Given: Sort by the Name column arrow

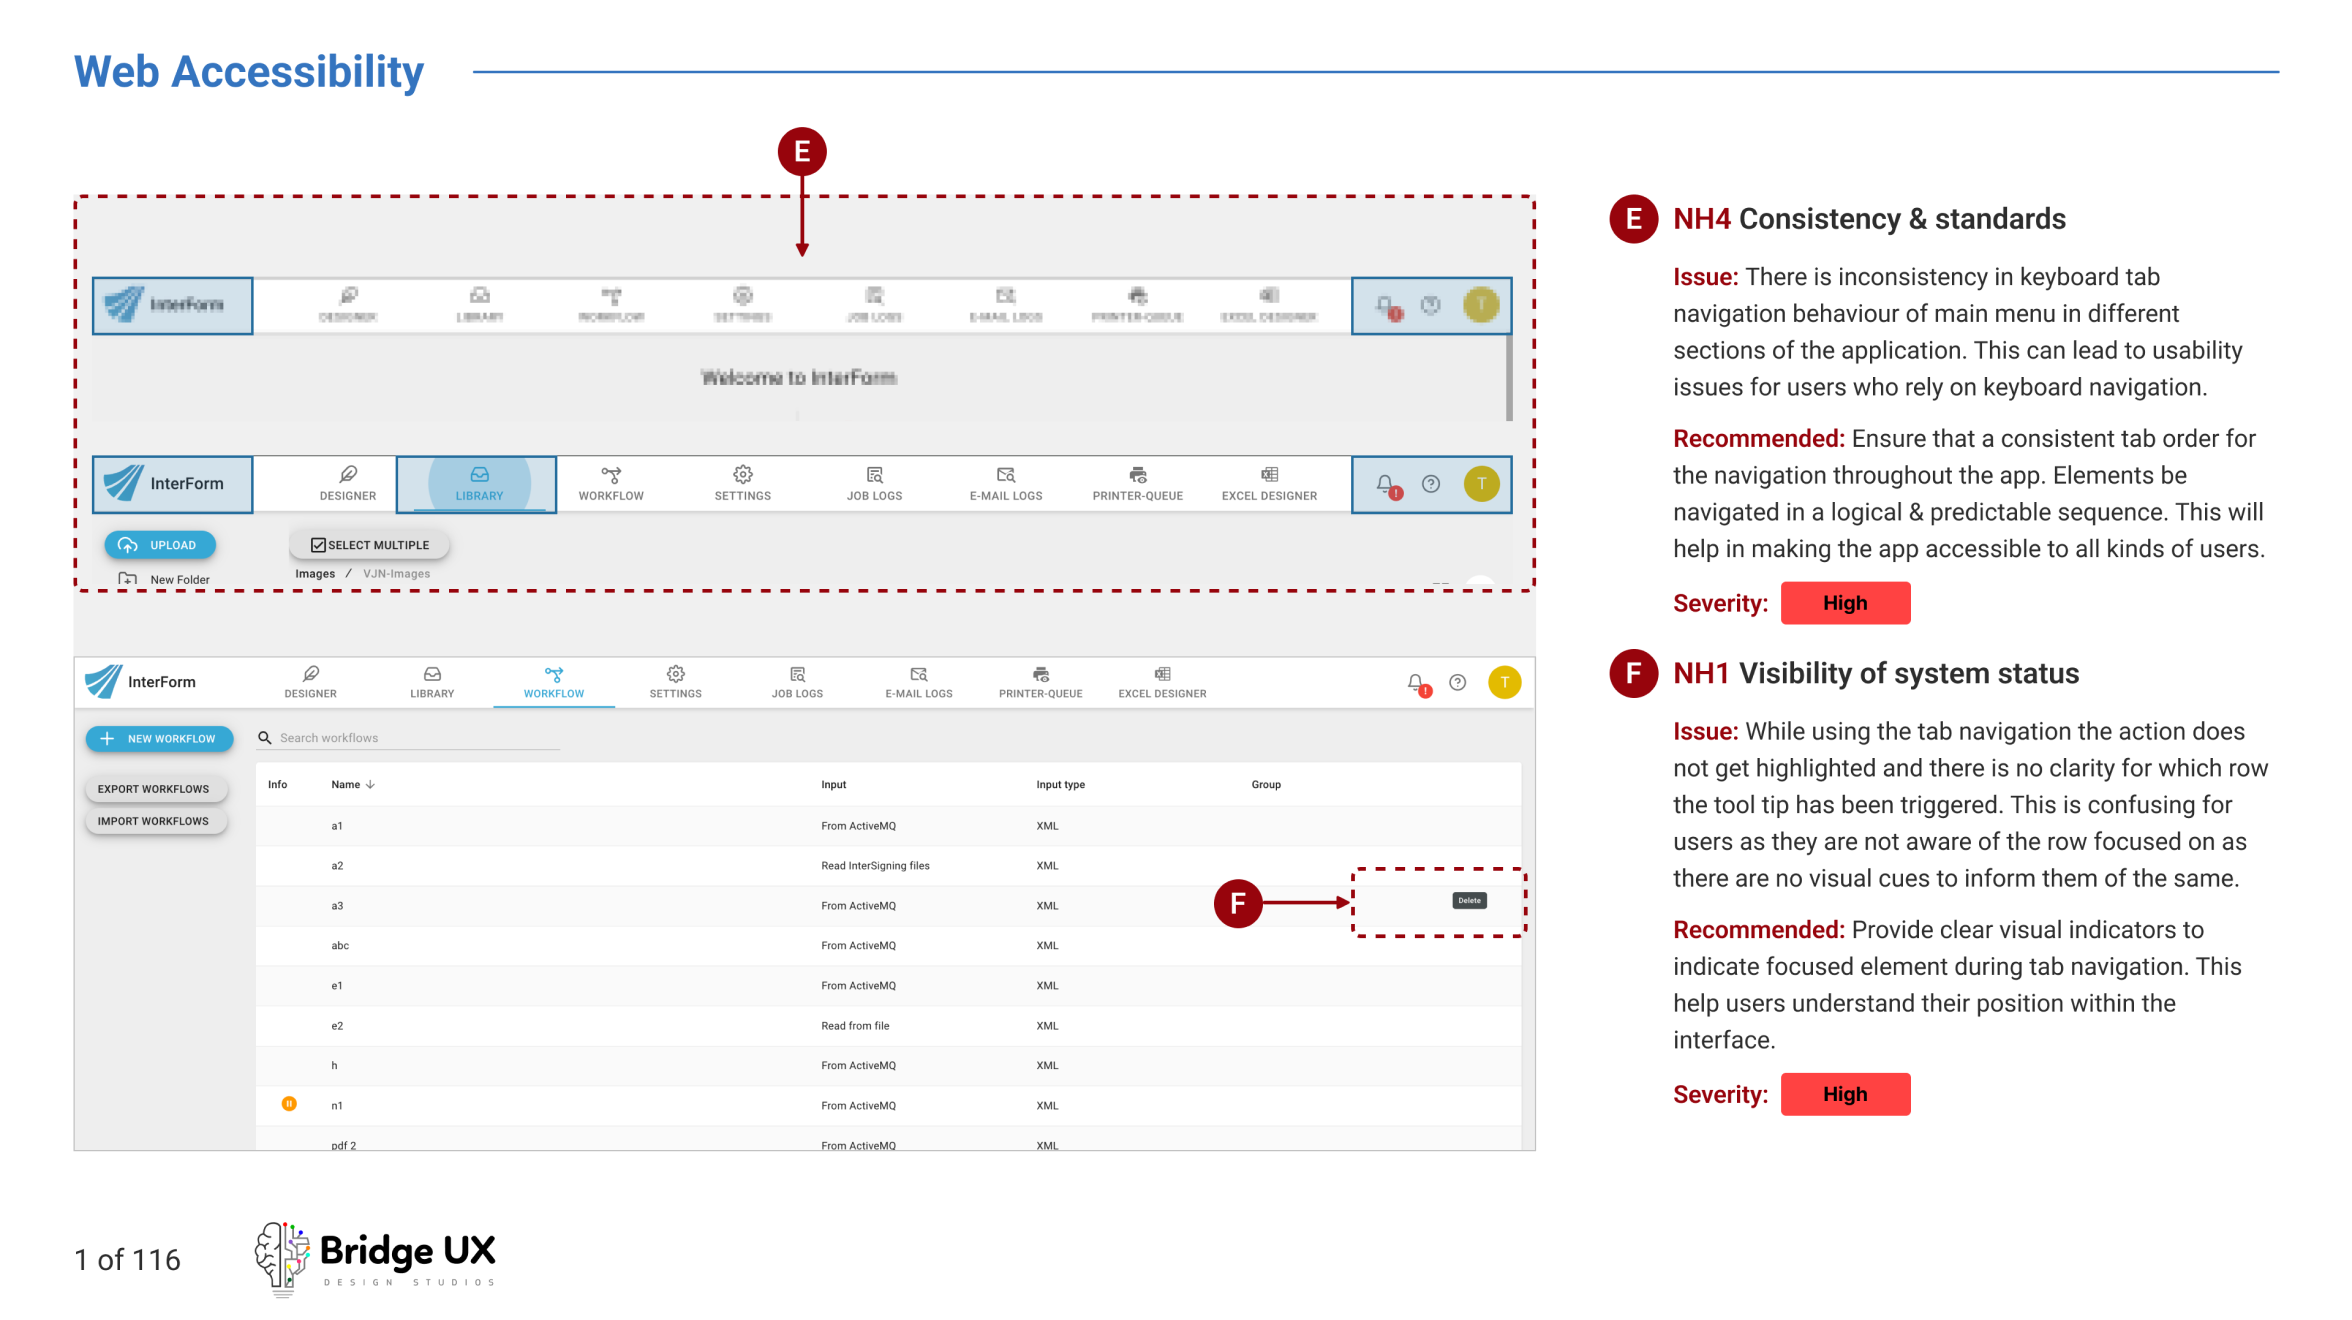Looking at the screenshot, I should (370, 785).
